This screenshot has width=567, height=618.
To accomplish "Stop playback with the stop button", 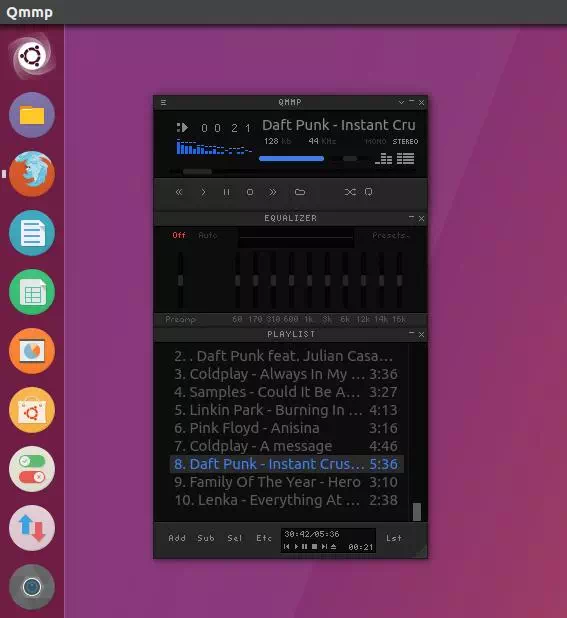I will click(x=250, y=192).
